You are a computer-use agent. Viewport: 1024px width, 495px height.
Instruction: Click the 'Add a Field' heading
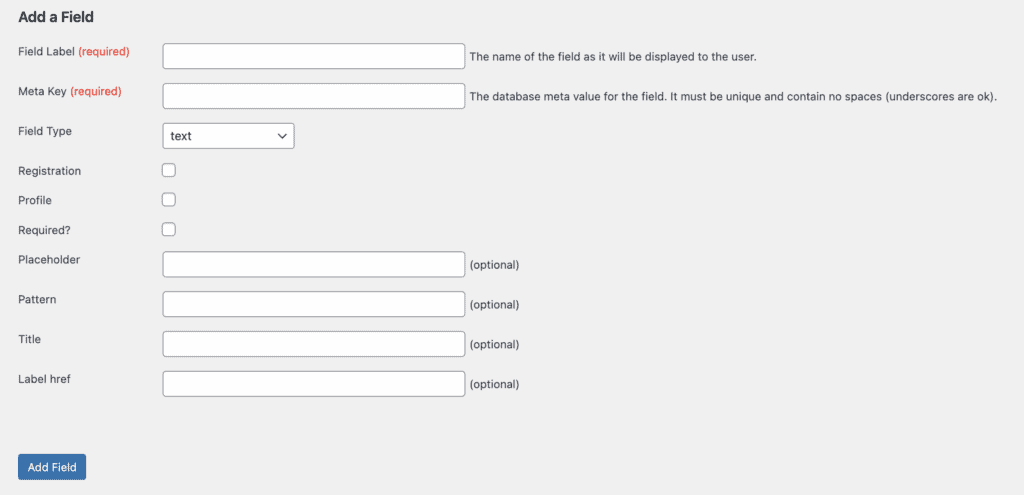point(56,18)
